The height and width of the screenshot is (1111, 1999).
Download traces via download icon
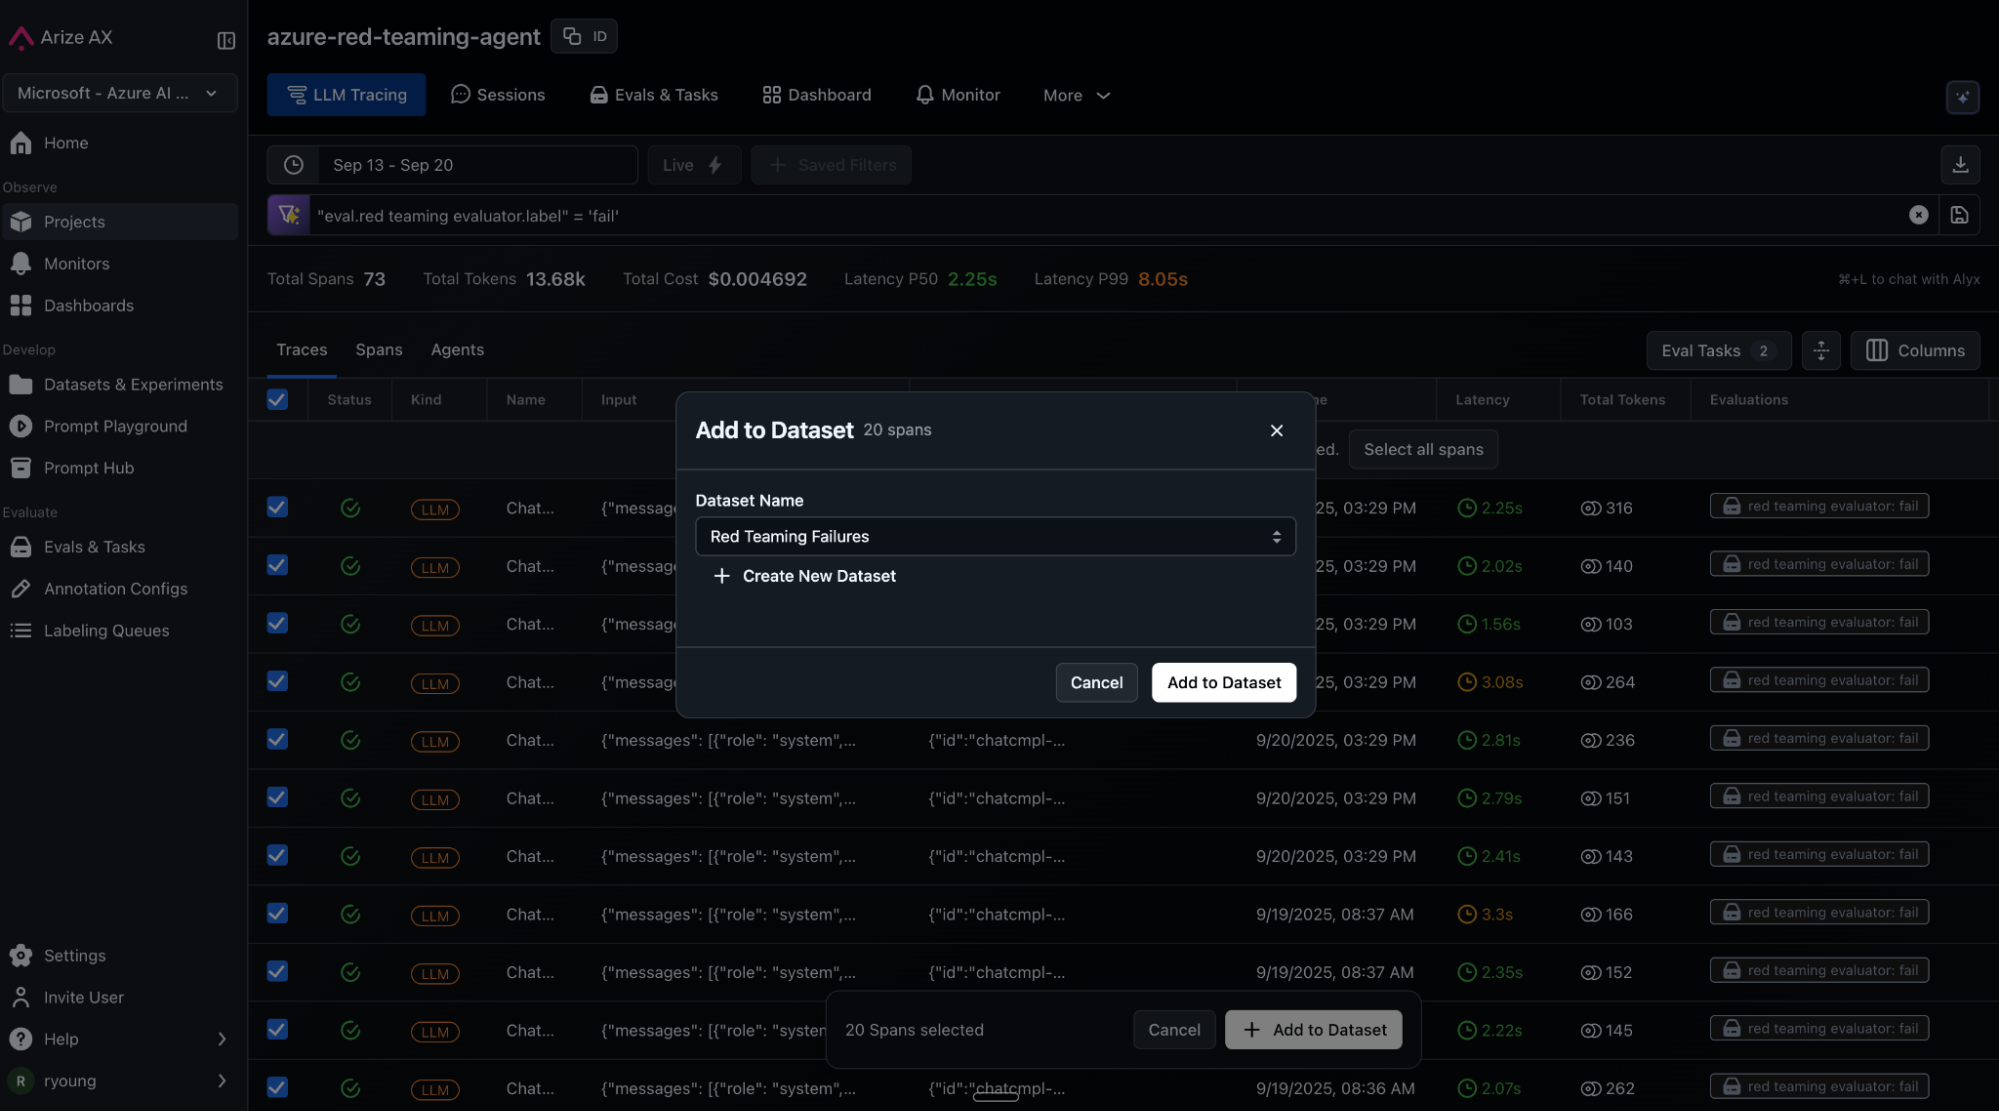click(1960, 165)
